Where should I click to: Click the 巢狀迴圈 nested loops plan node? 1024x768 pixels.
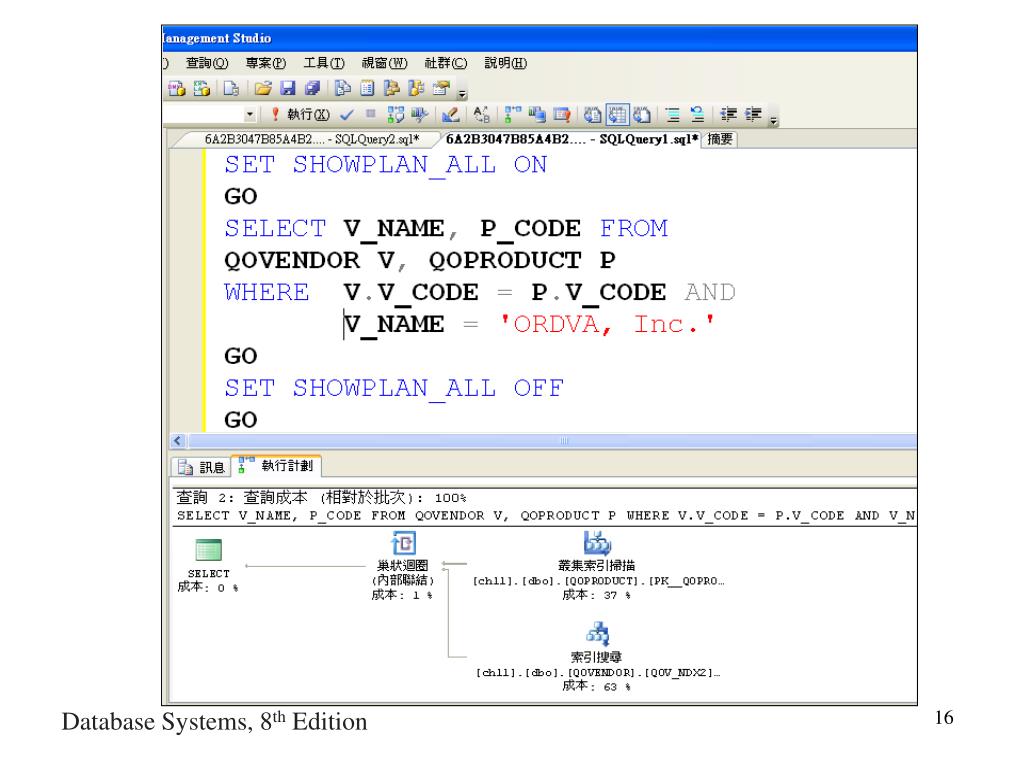[402, 566]
